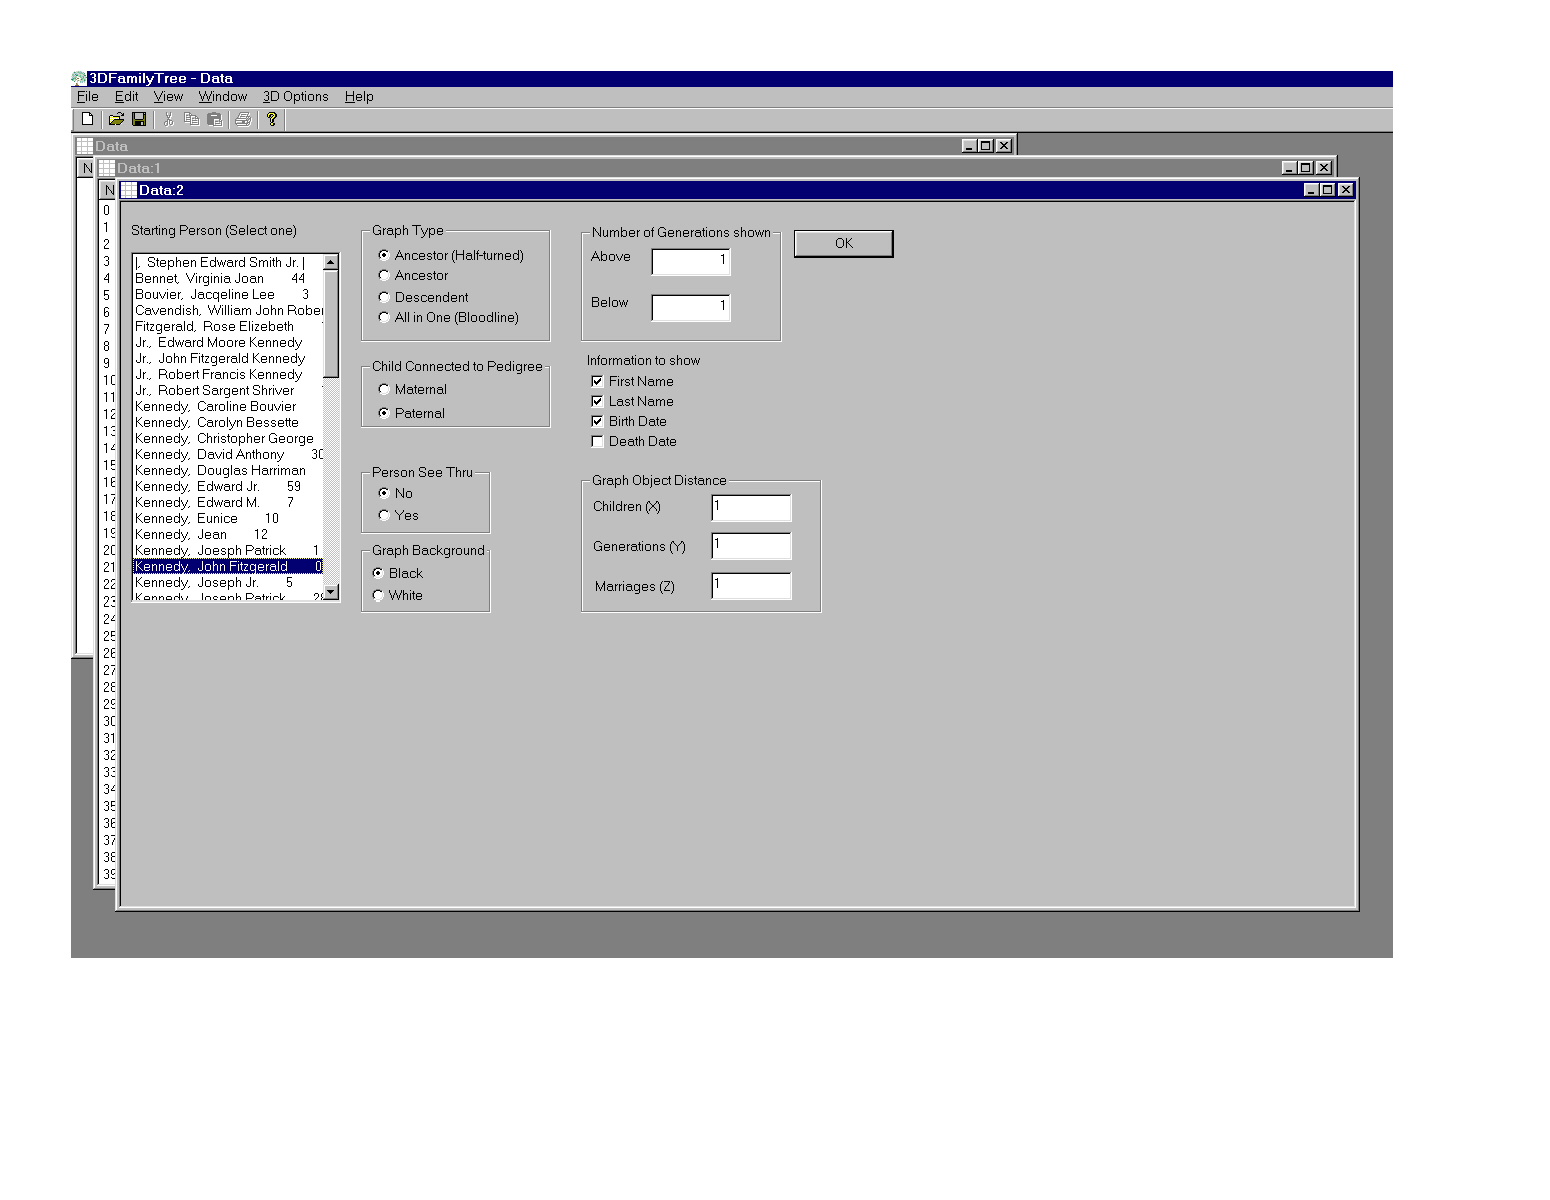Click the Generations (Y) distance field
1550x1200 pixels.
751,545
